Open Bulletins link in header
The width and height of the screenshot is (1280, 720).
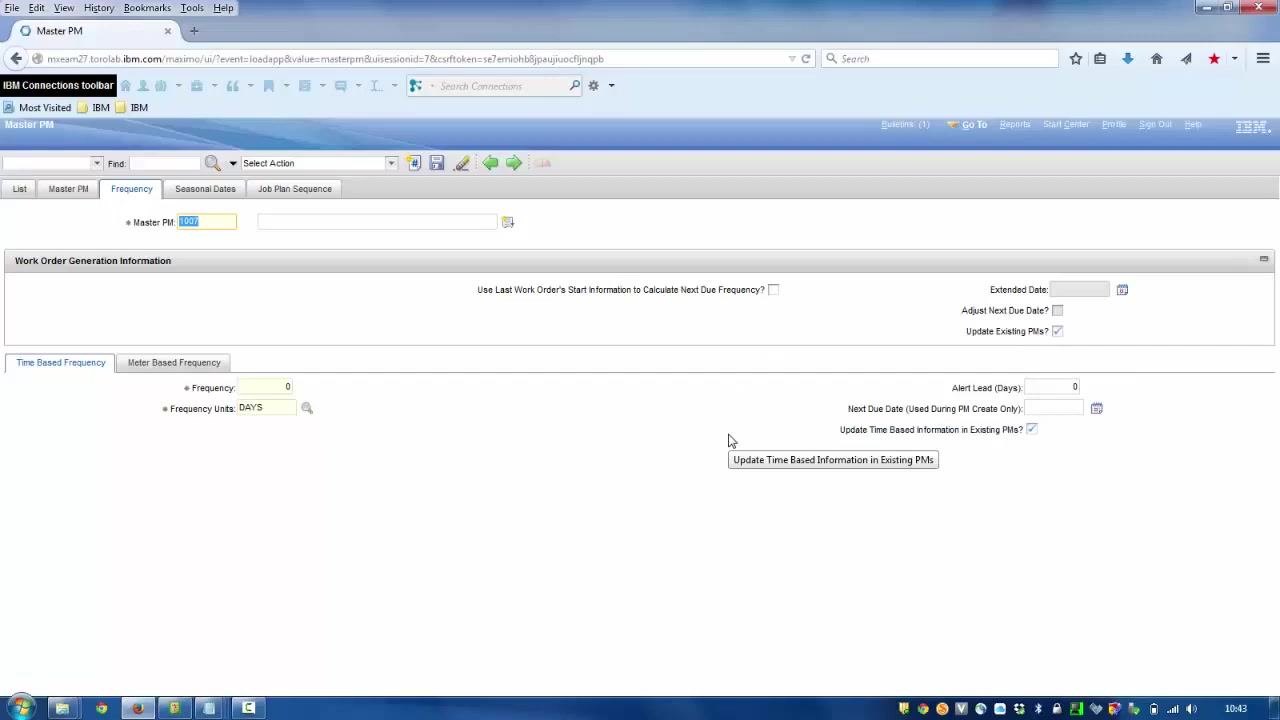point(905,125)
